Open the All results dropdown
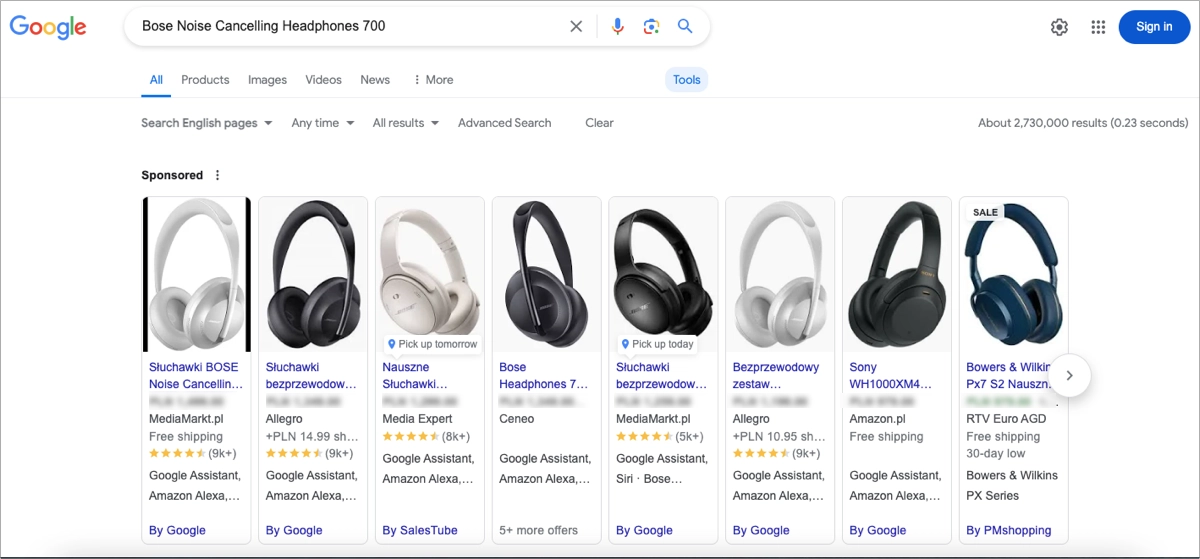This screenshot has height=559, width=1200. click(405, 123)
